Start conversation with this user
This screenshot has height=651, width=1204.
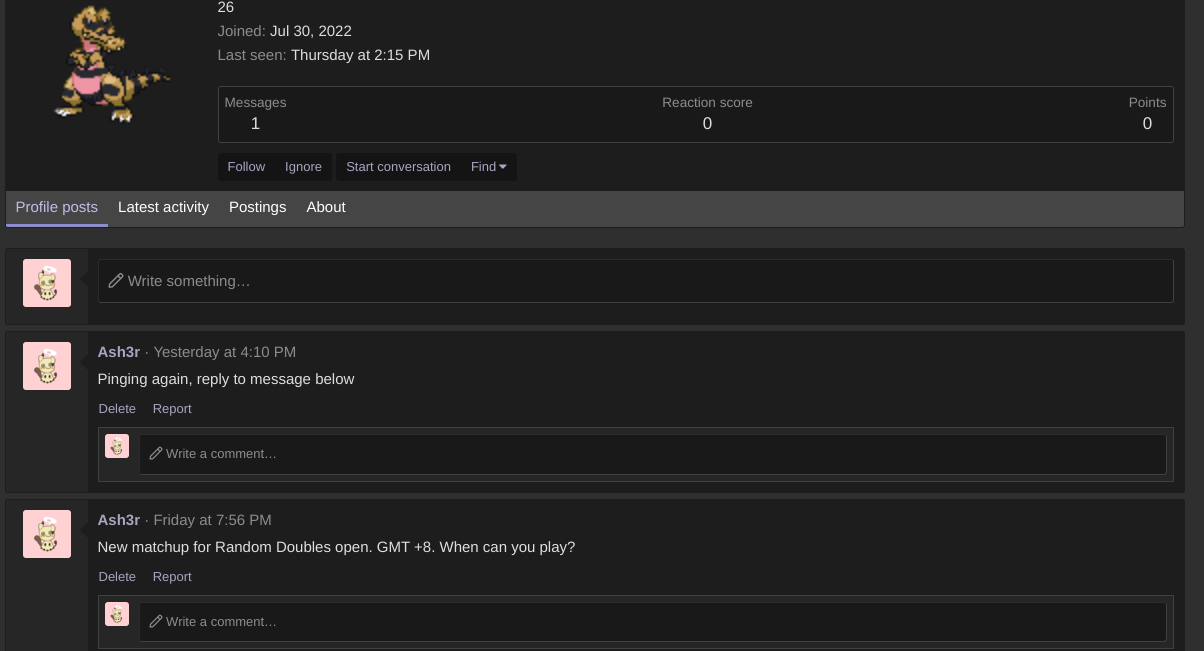click(x=398, y=167)
